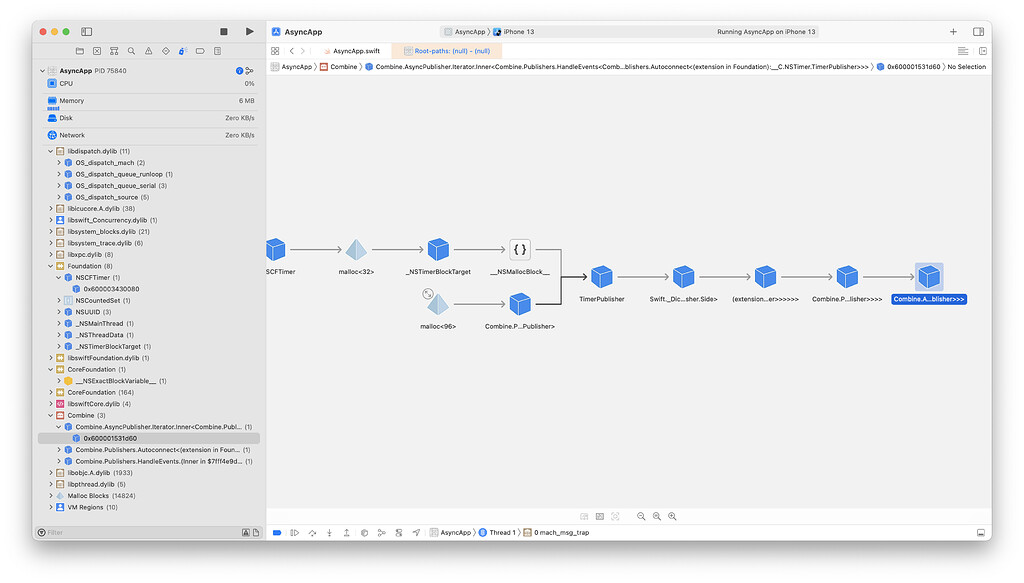Open the Search navigator
Viewport: 1024px width, 583px height.
tap(131, 50)
